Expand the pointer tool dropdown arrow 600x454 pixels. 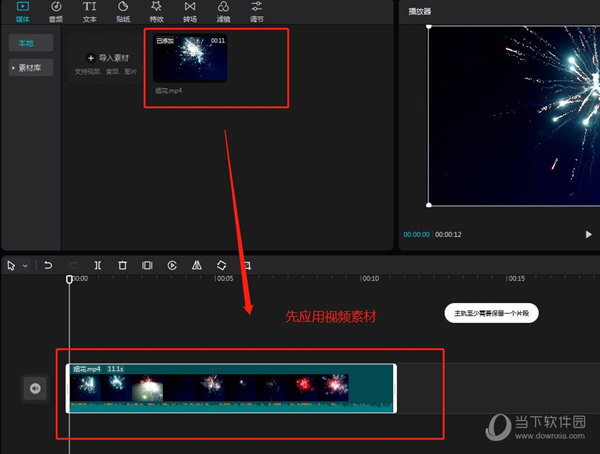(25, 266)
